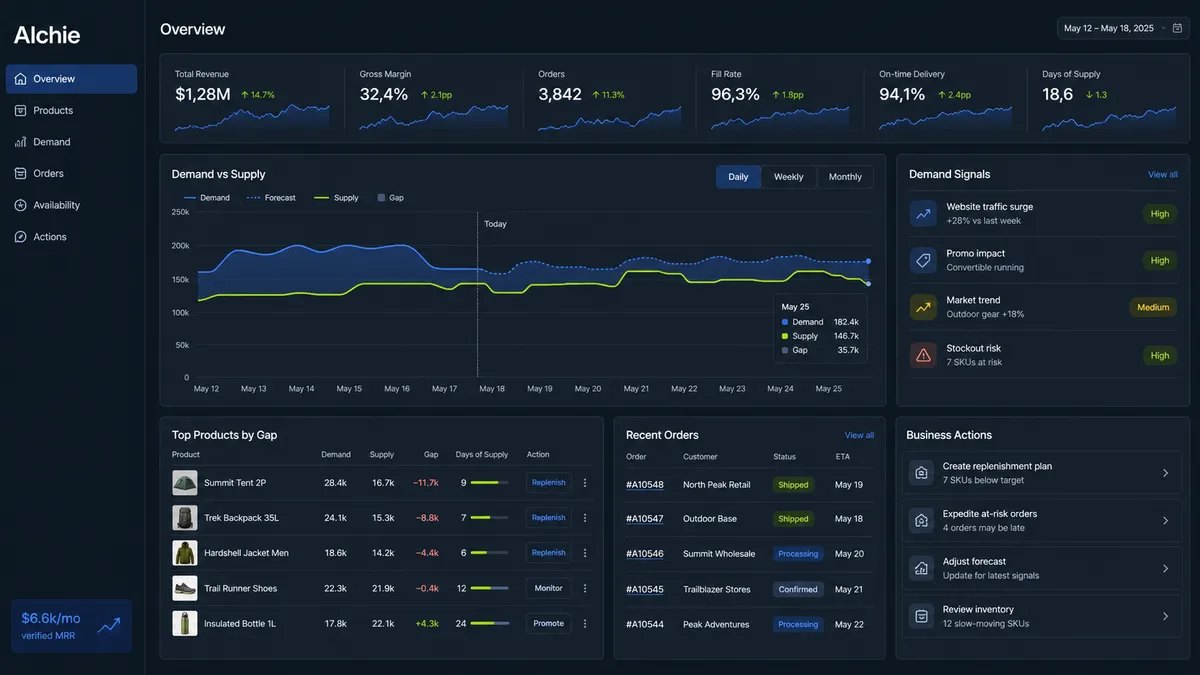
Task: Toggle the Supply legend series
Action: 336,198
